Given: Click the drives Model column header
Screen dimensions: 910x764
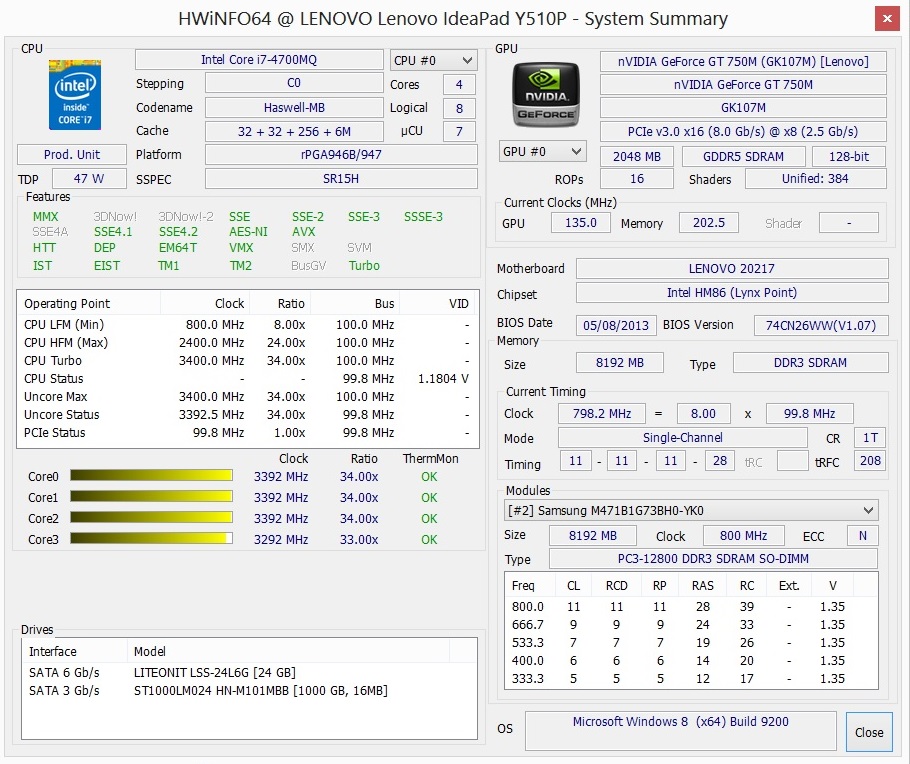Looking at the screenshot, I should pyautogui.click(x=288, y=651).
